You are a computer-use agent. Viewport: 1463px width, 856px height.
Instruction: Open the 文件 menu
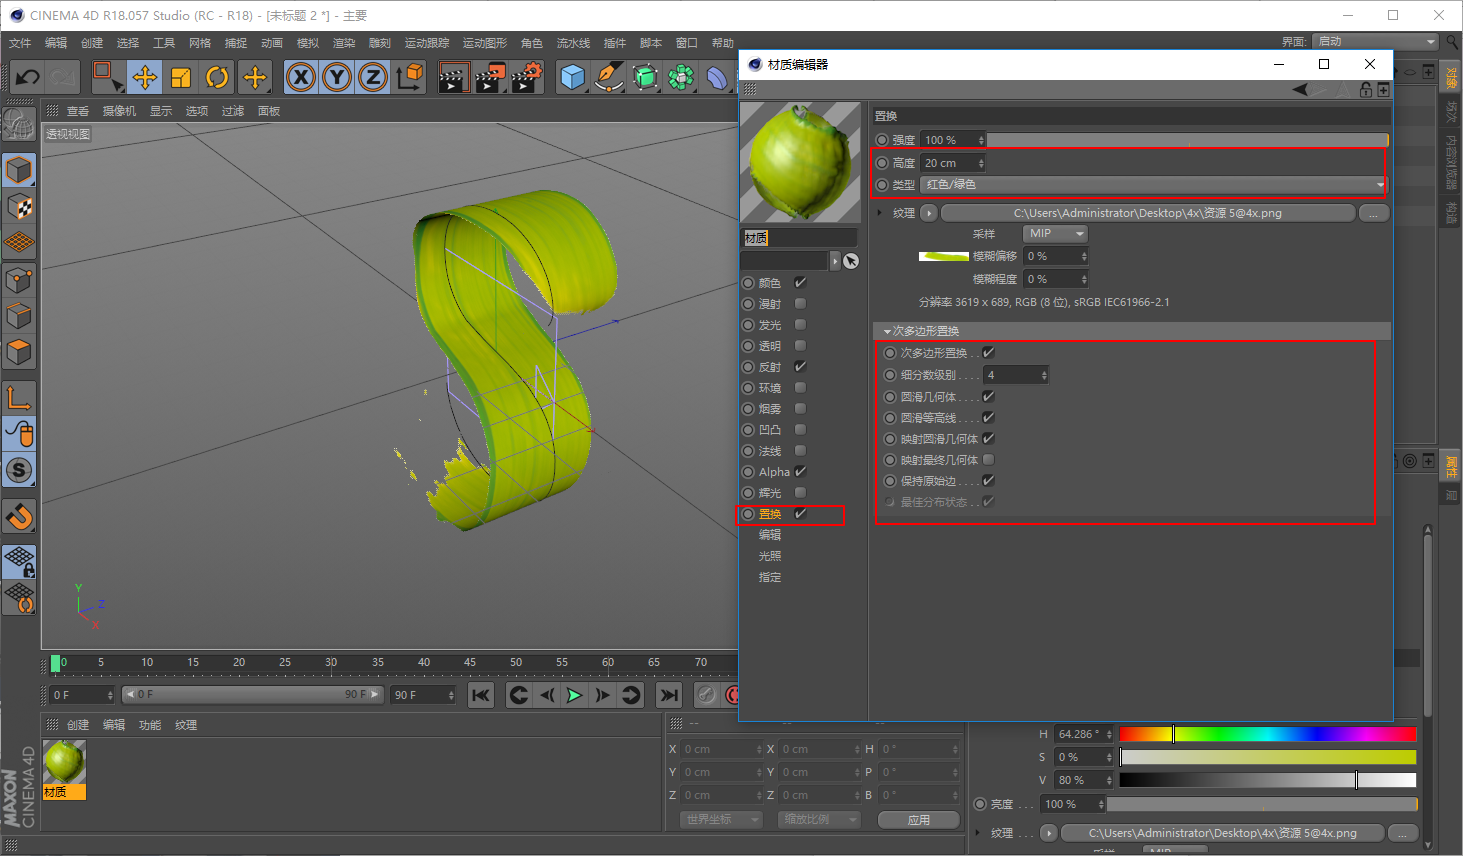(20, 43)
